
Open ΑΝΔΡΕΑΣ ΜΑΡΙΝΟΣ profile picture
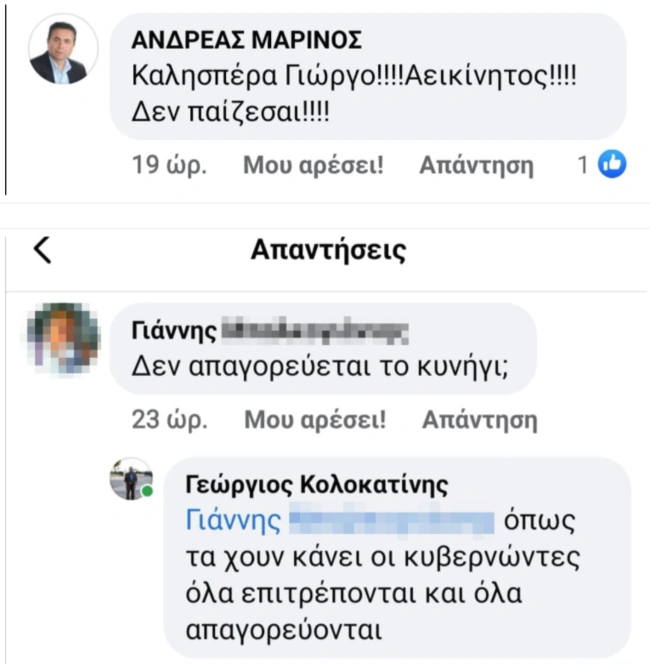64,50
